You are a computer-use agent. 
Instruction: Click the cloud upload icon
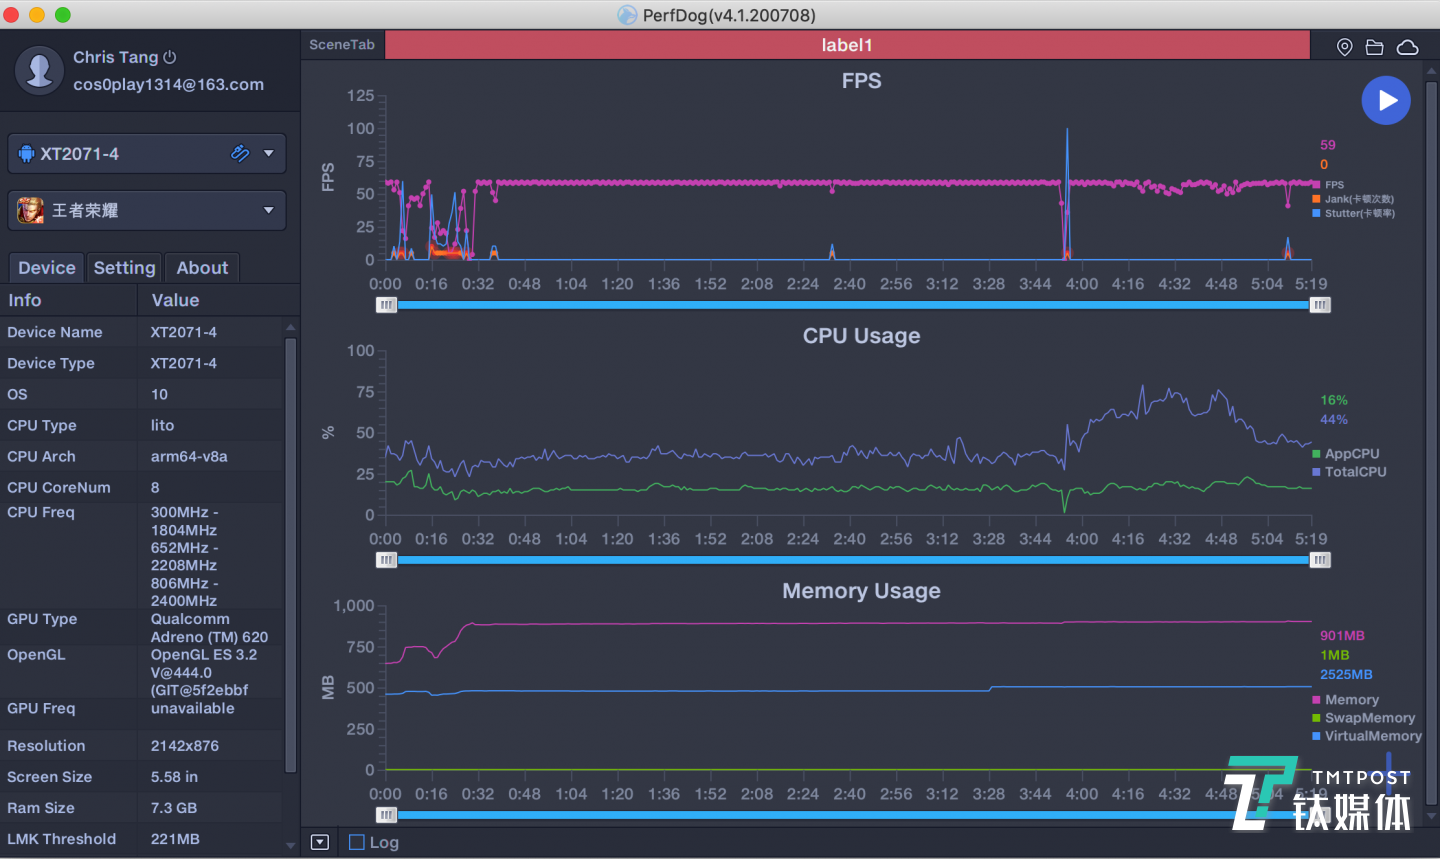click(1407, 47)
